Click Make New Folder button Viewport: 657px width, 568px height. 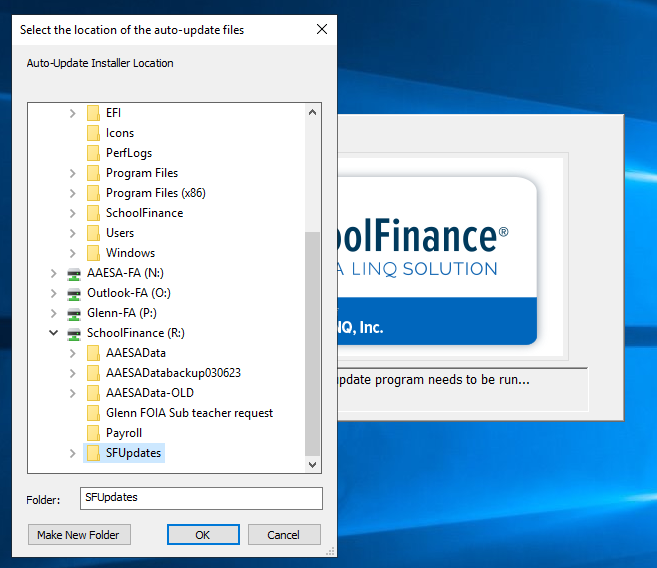point(79,534)
